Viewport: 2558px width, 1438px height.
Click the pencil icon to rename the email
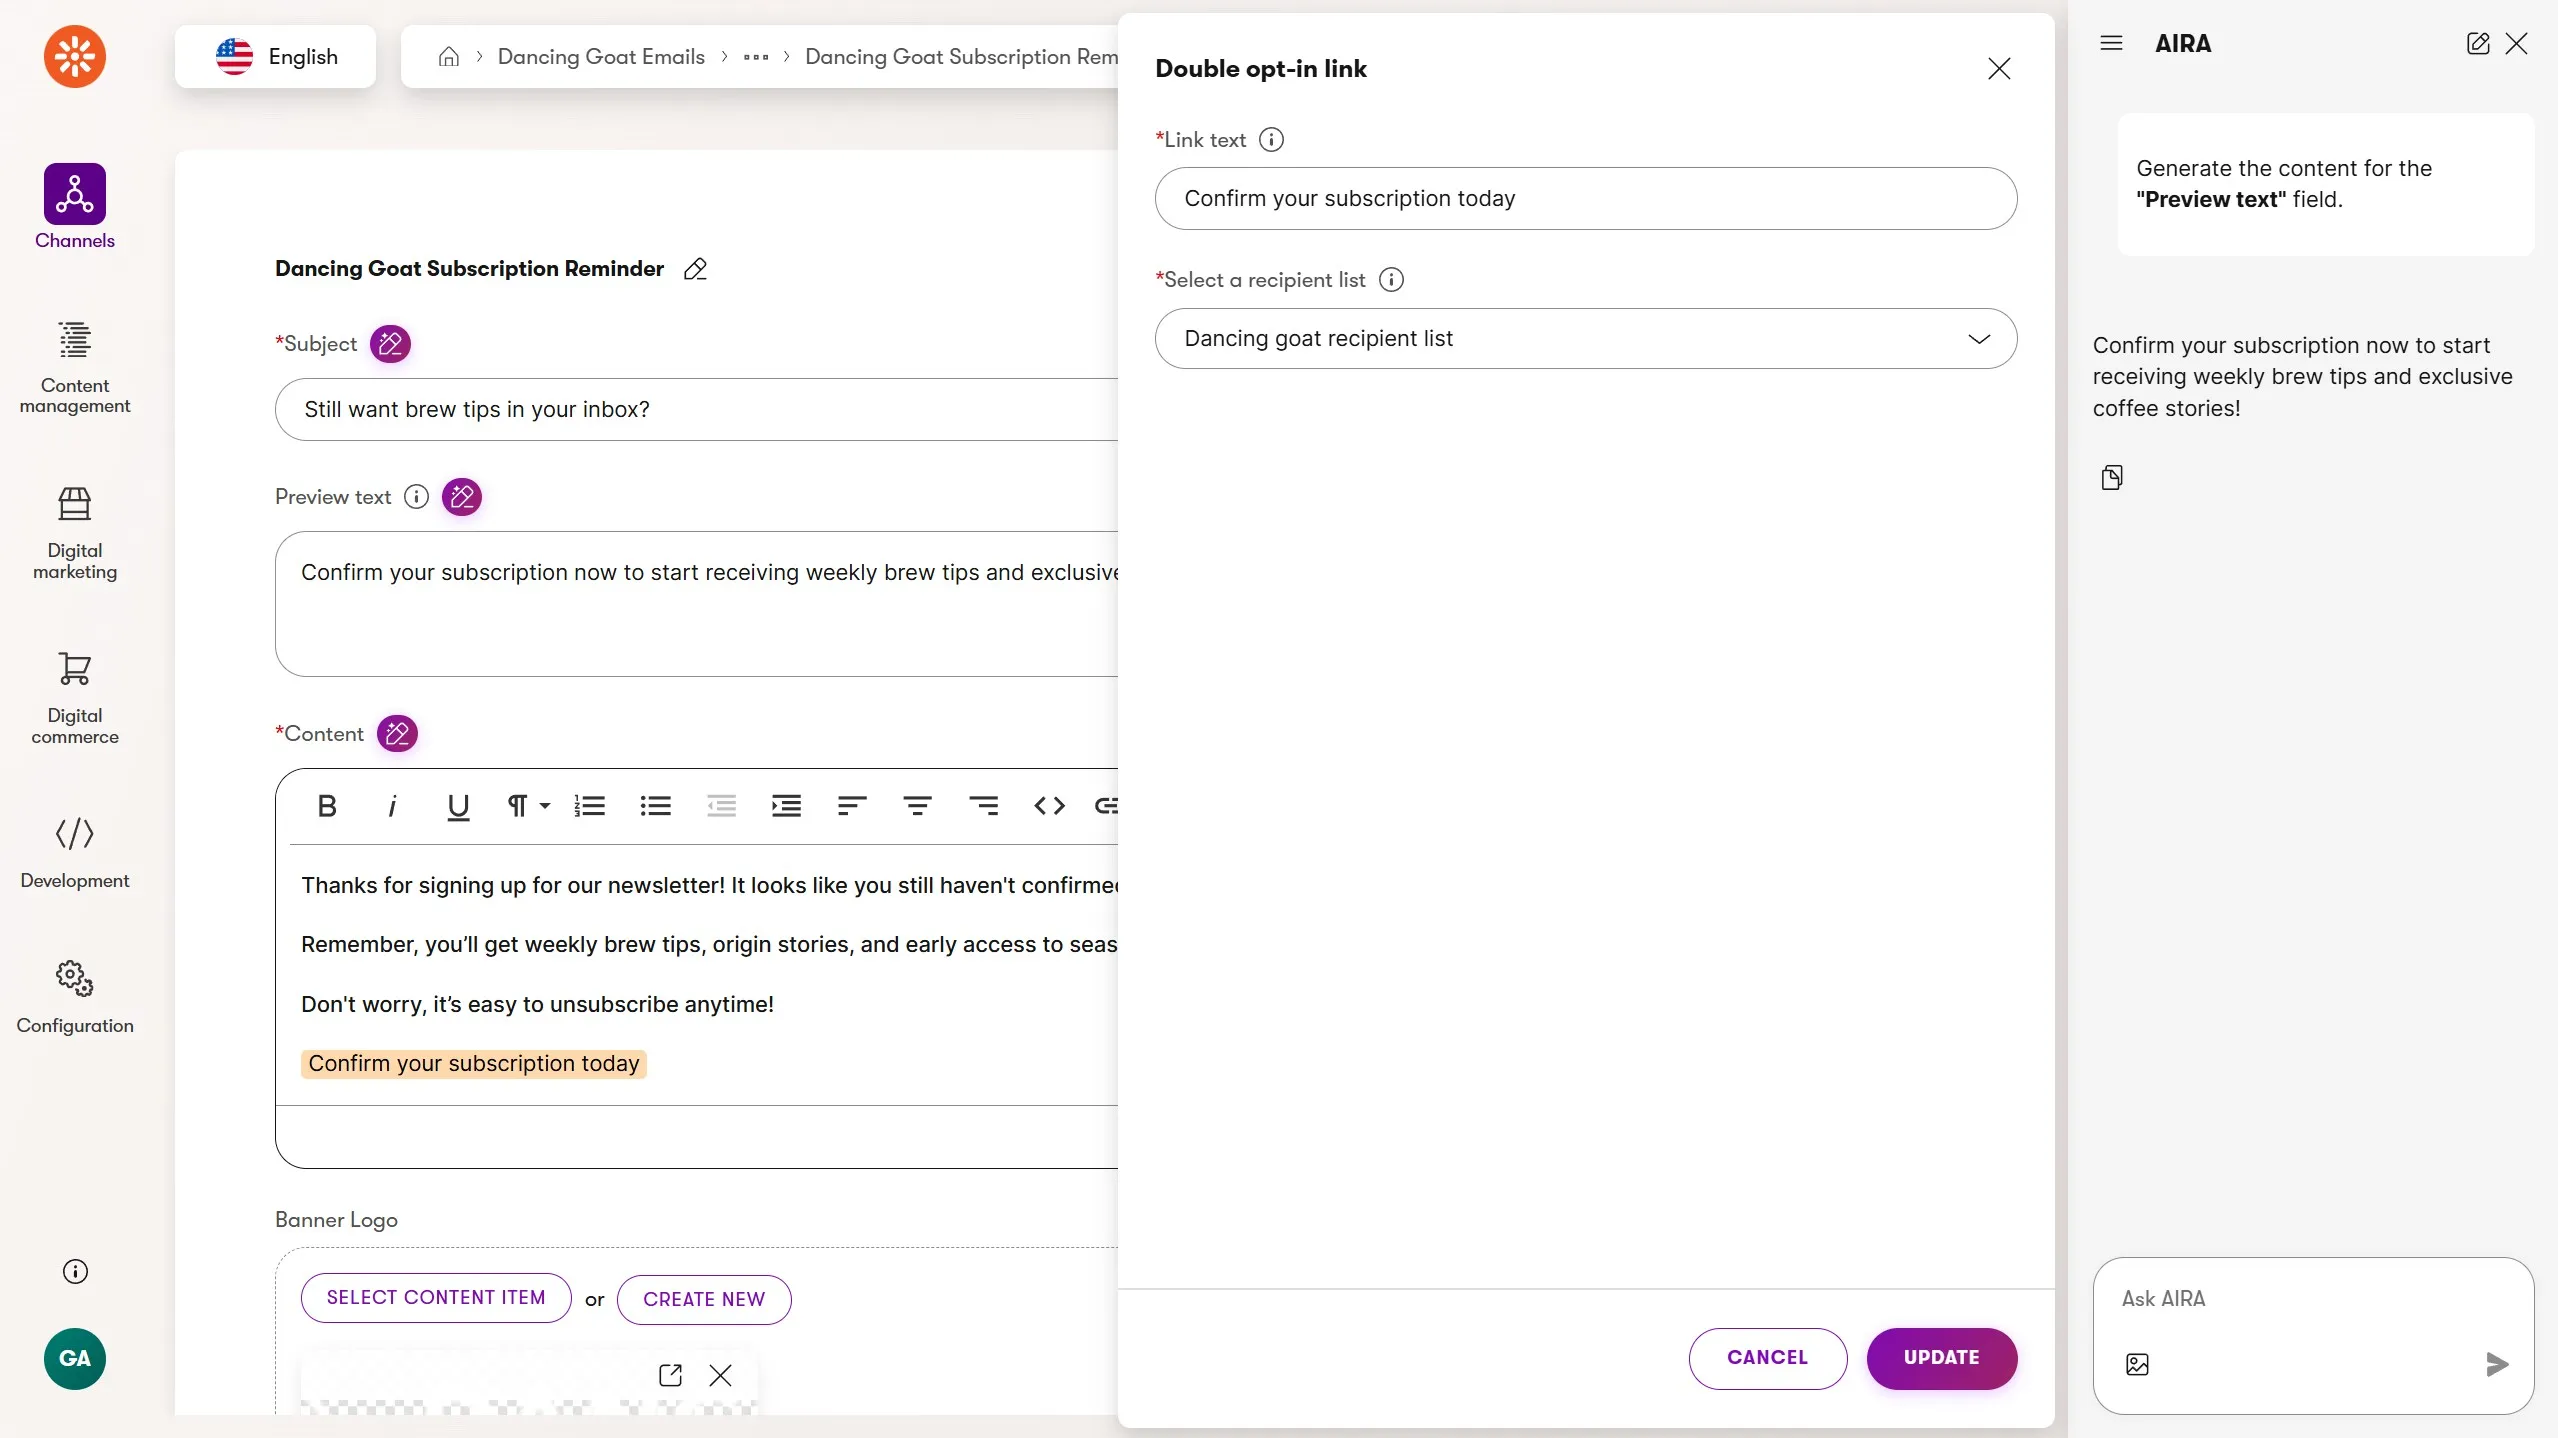pos(695,269)
